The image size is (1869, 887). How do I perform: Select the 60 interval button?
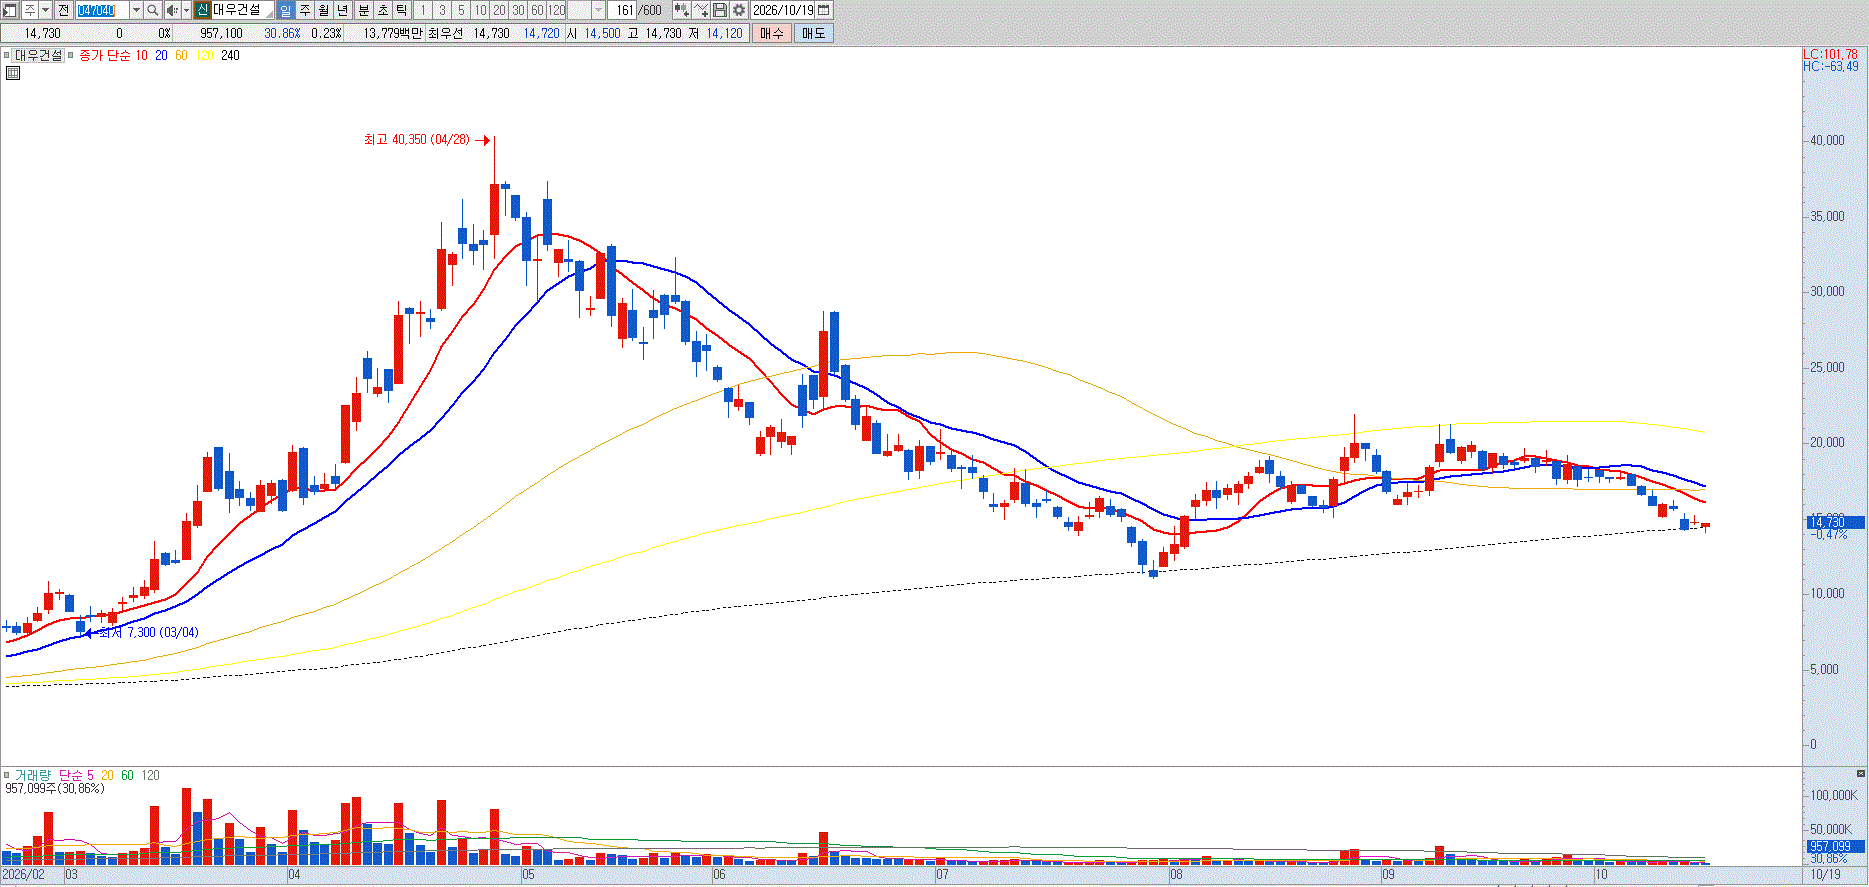tap(537, 10)
